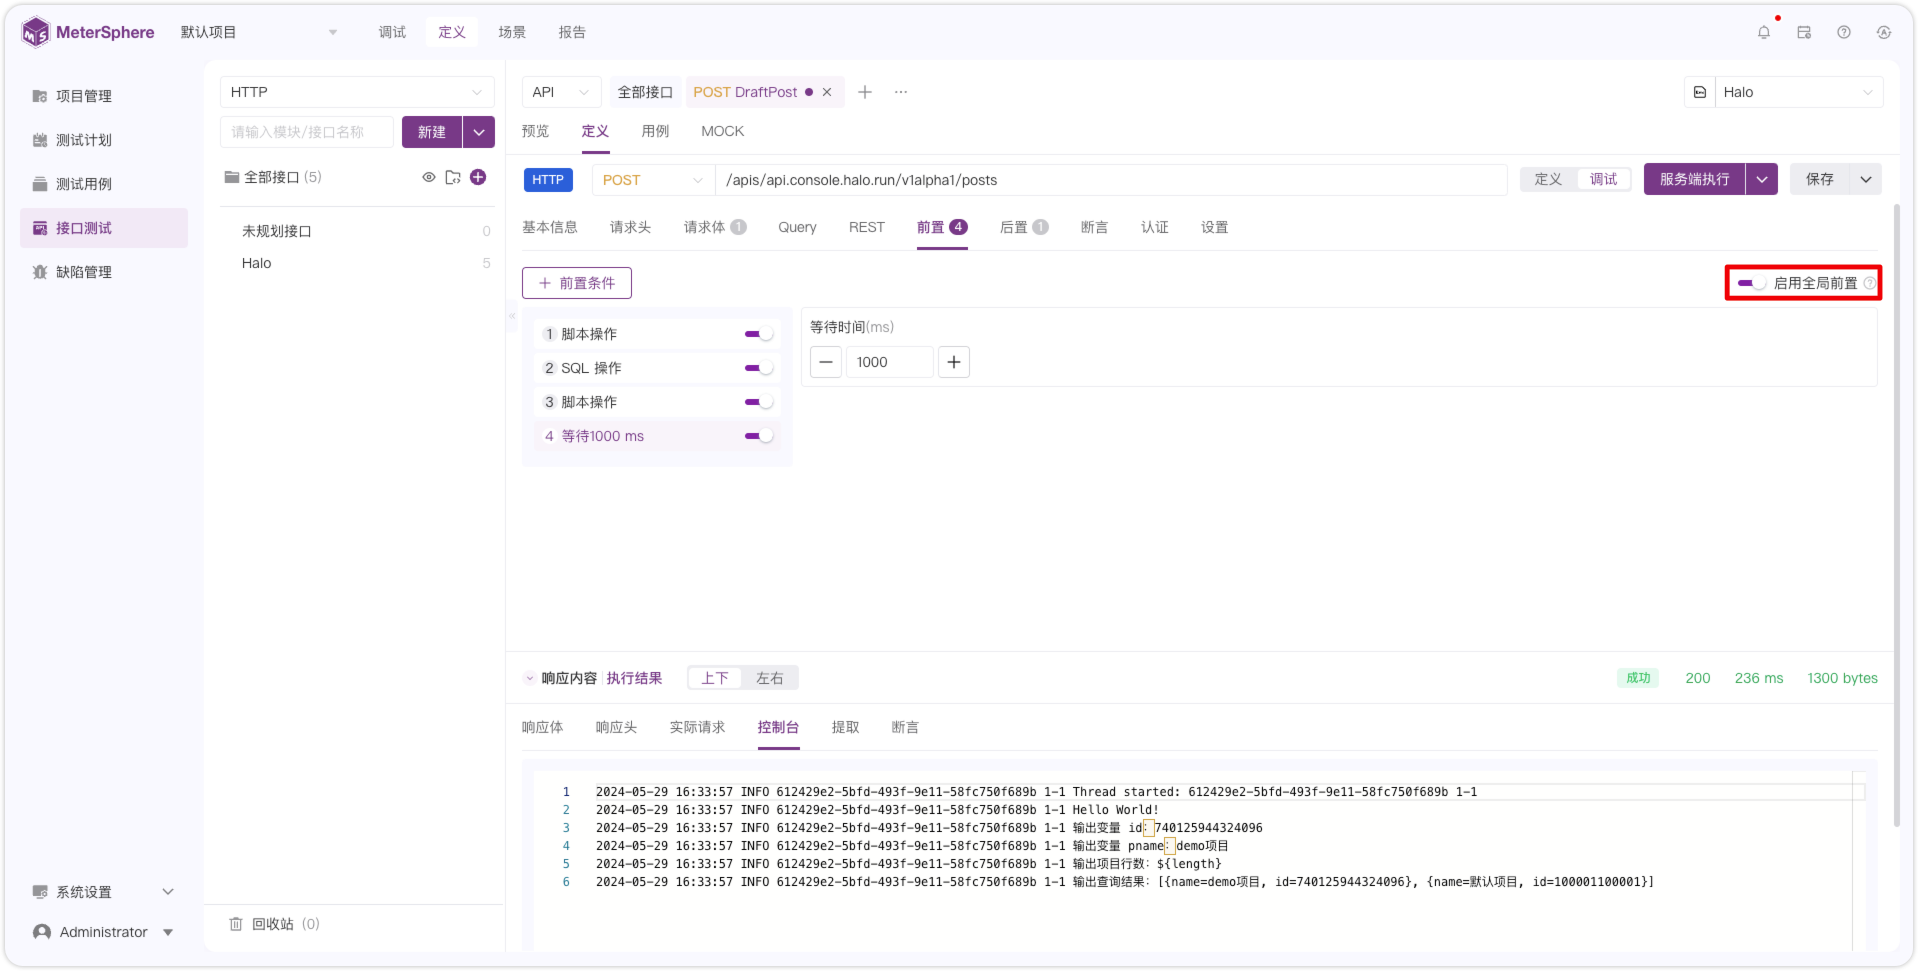Open the notifications bell icon
This screenshot has height=971, width=1918.
[1764, 32]
